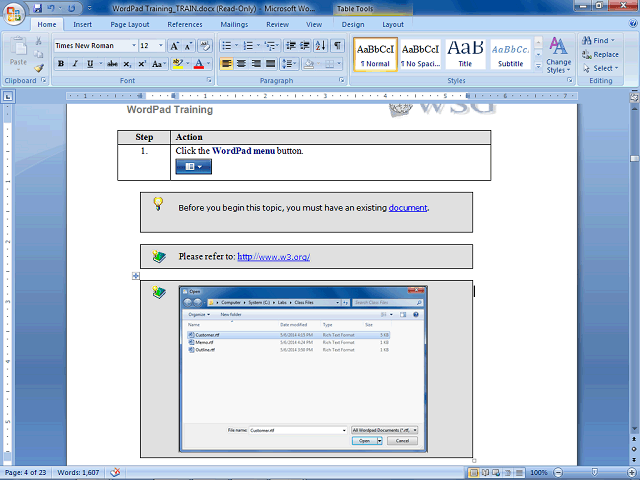Save the document from Quick Access toolbar
The width and height of the screenshot is (640, 480).
(38, 8)
